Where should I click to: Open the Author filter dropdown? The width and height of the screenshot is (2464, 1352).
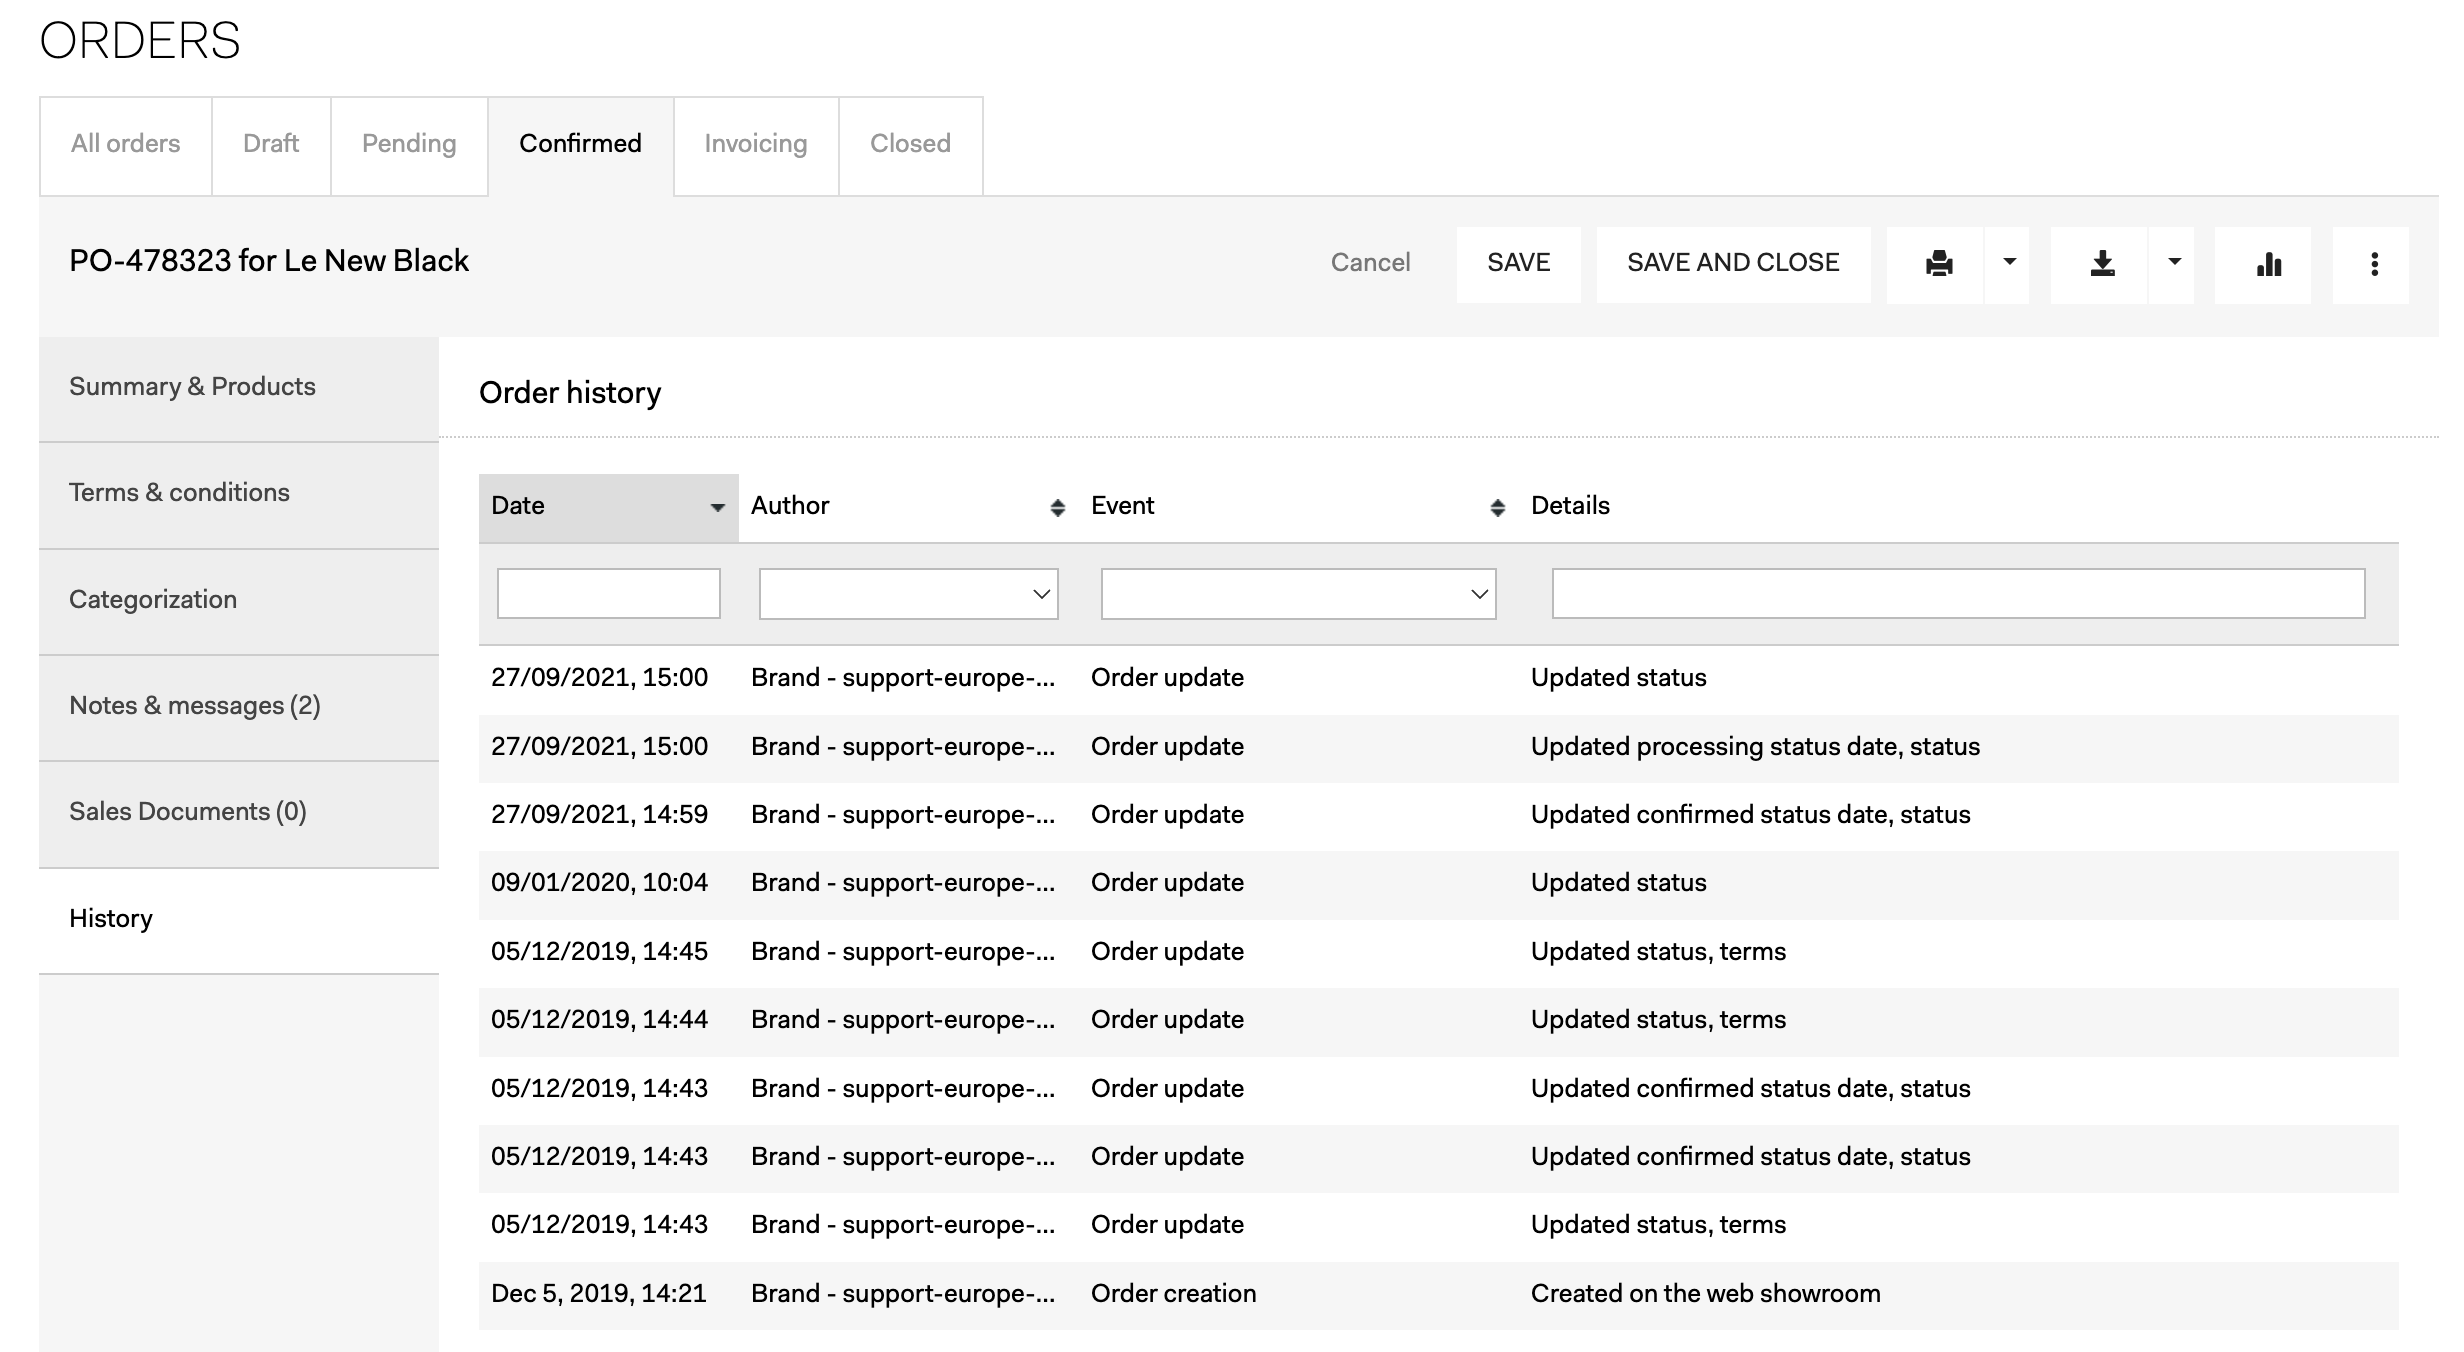click(908, 594)
